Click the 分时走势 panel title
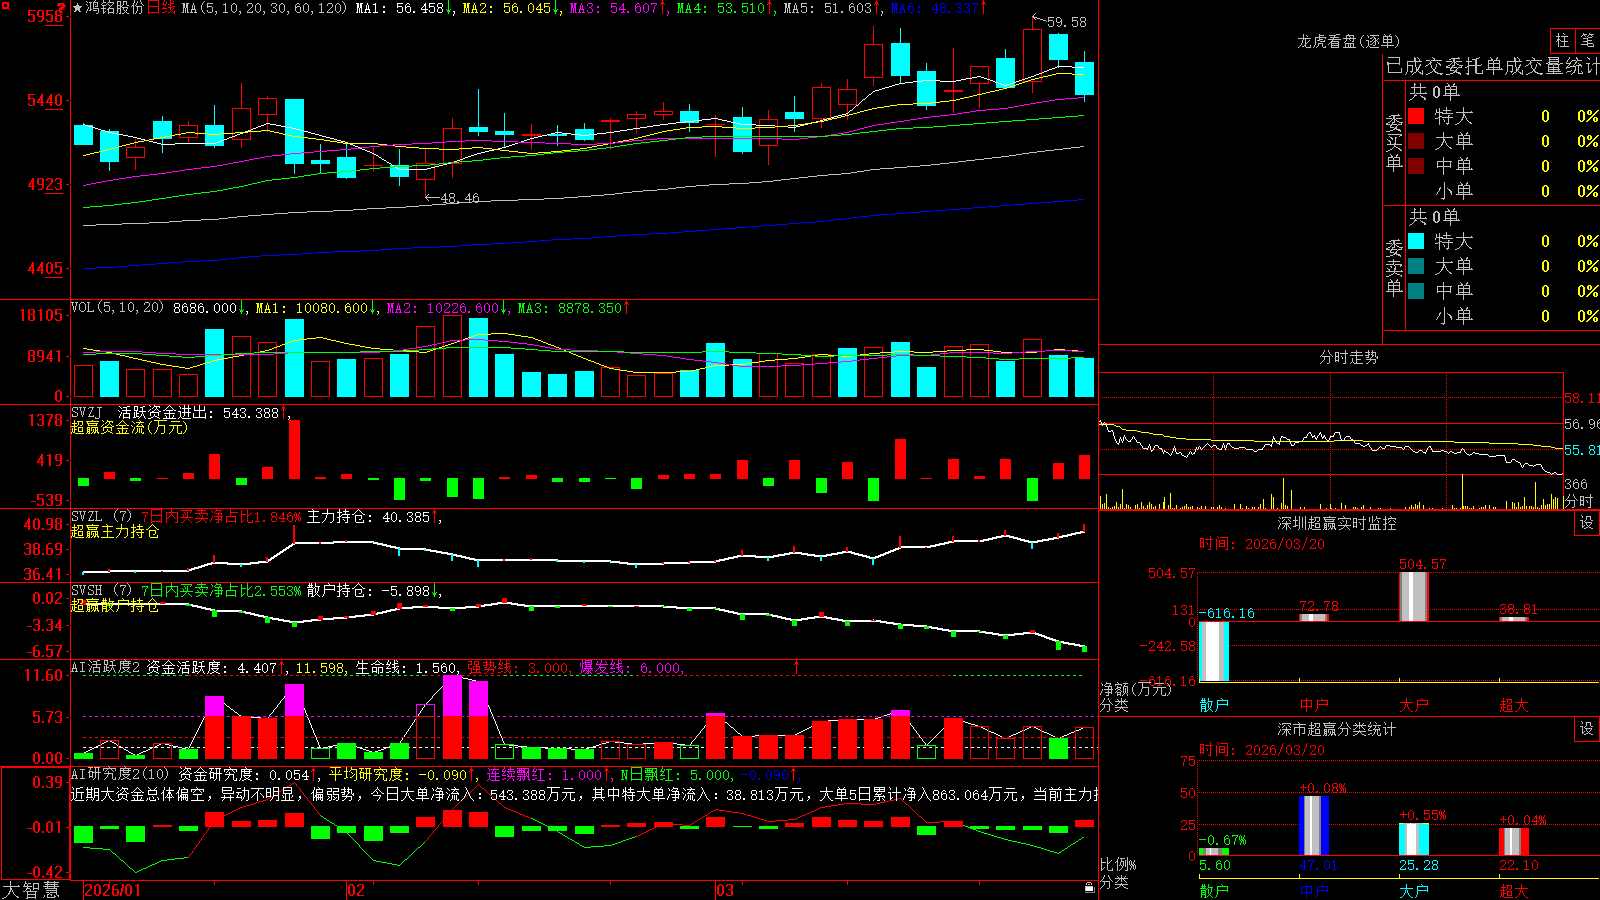Image resolution: width=1600 pixels, height=900 pixels. [x=1348, y=357]
